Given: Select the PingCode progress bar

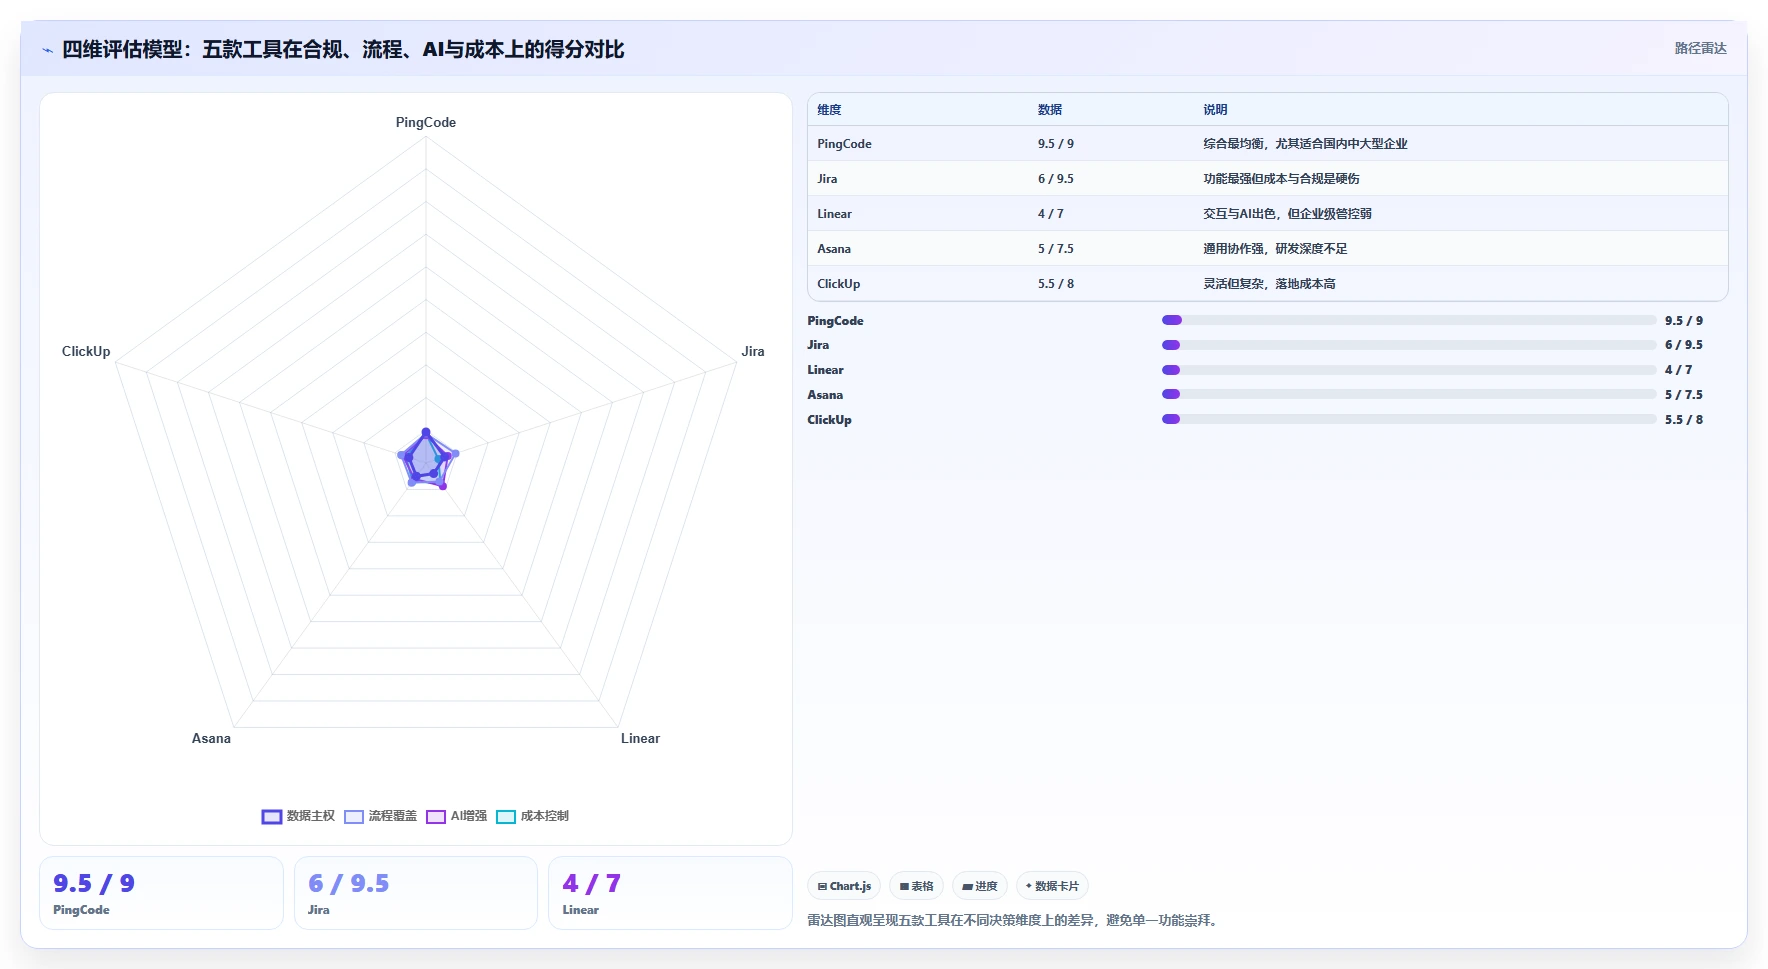Looking at the screenshot, I should tap(1409, 320).
